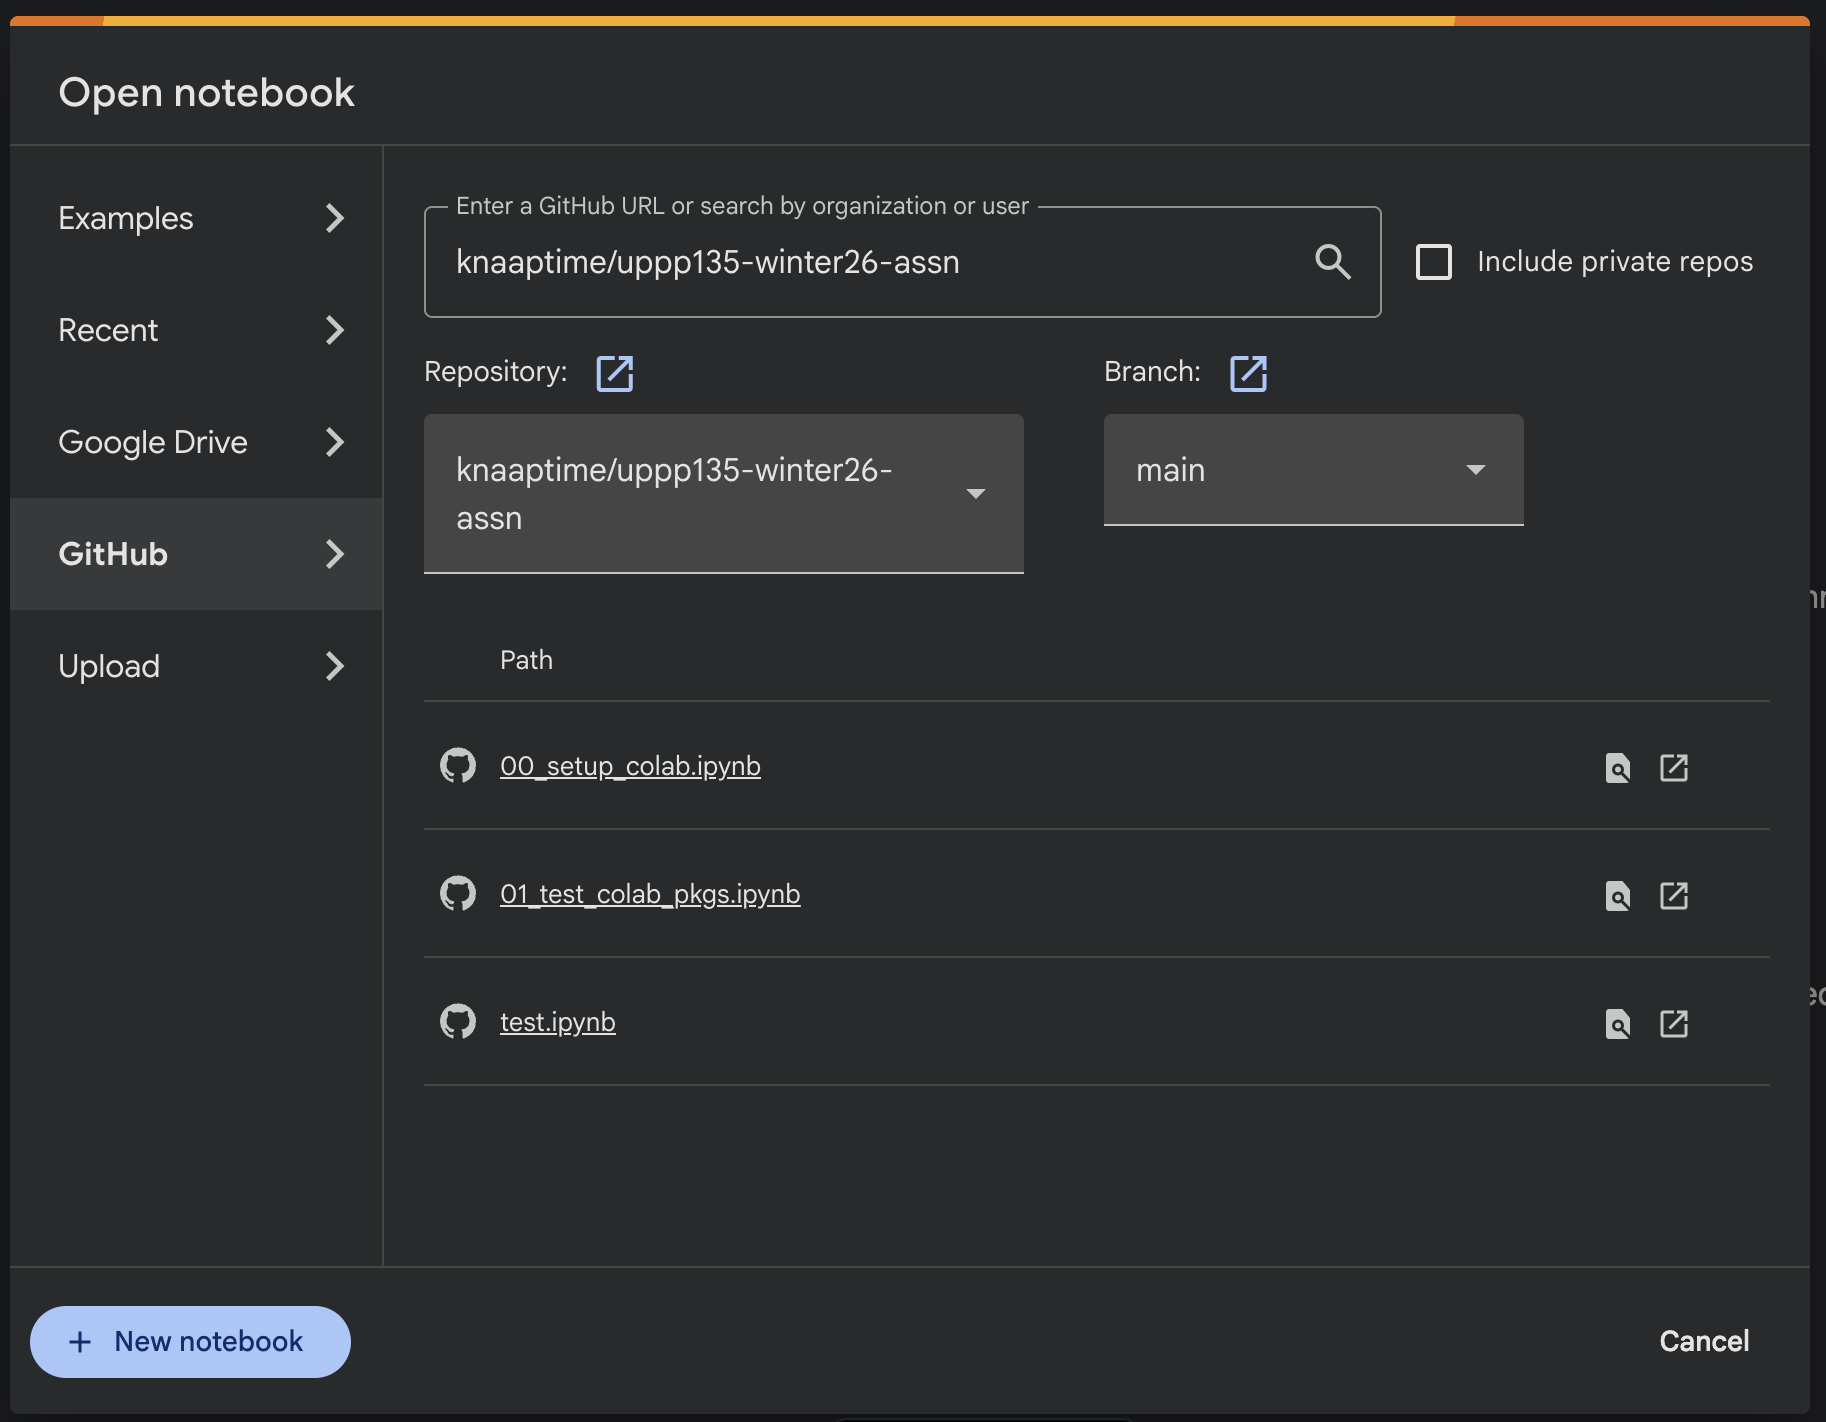Switch to the Recent tab
The image size is (1826, 1422).
[196, 330]
